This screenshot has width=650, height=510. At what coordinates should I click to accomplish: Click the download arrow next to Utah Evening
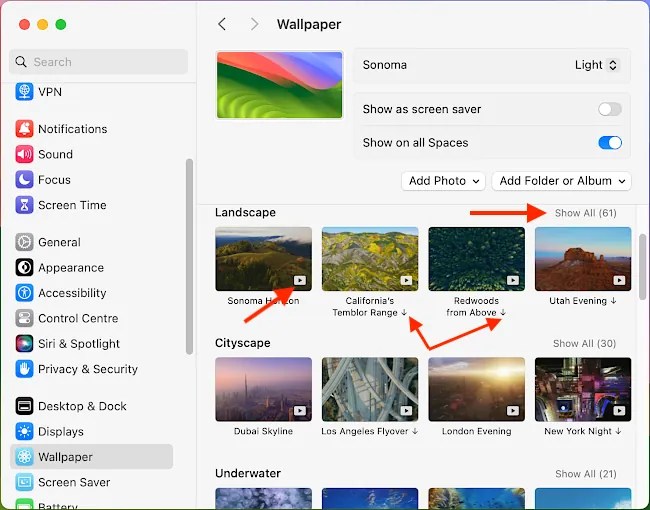coord(614,301)
